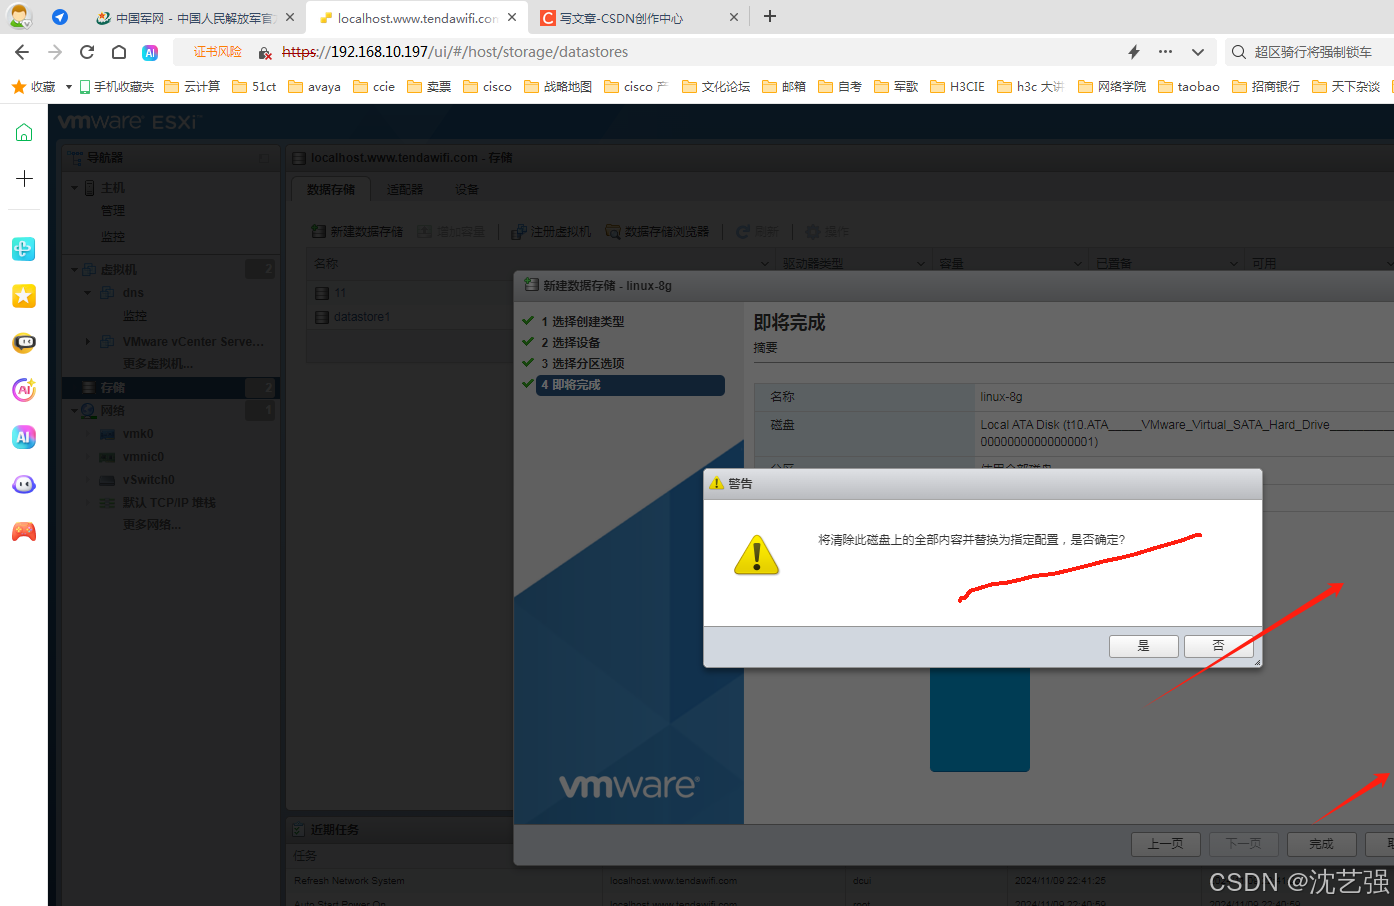Open the 战略地图 bookmark folder
1394x906 pixels.
(x=558, y=87)
